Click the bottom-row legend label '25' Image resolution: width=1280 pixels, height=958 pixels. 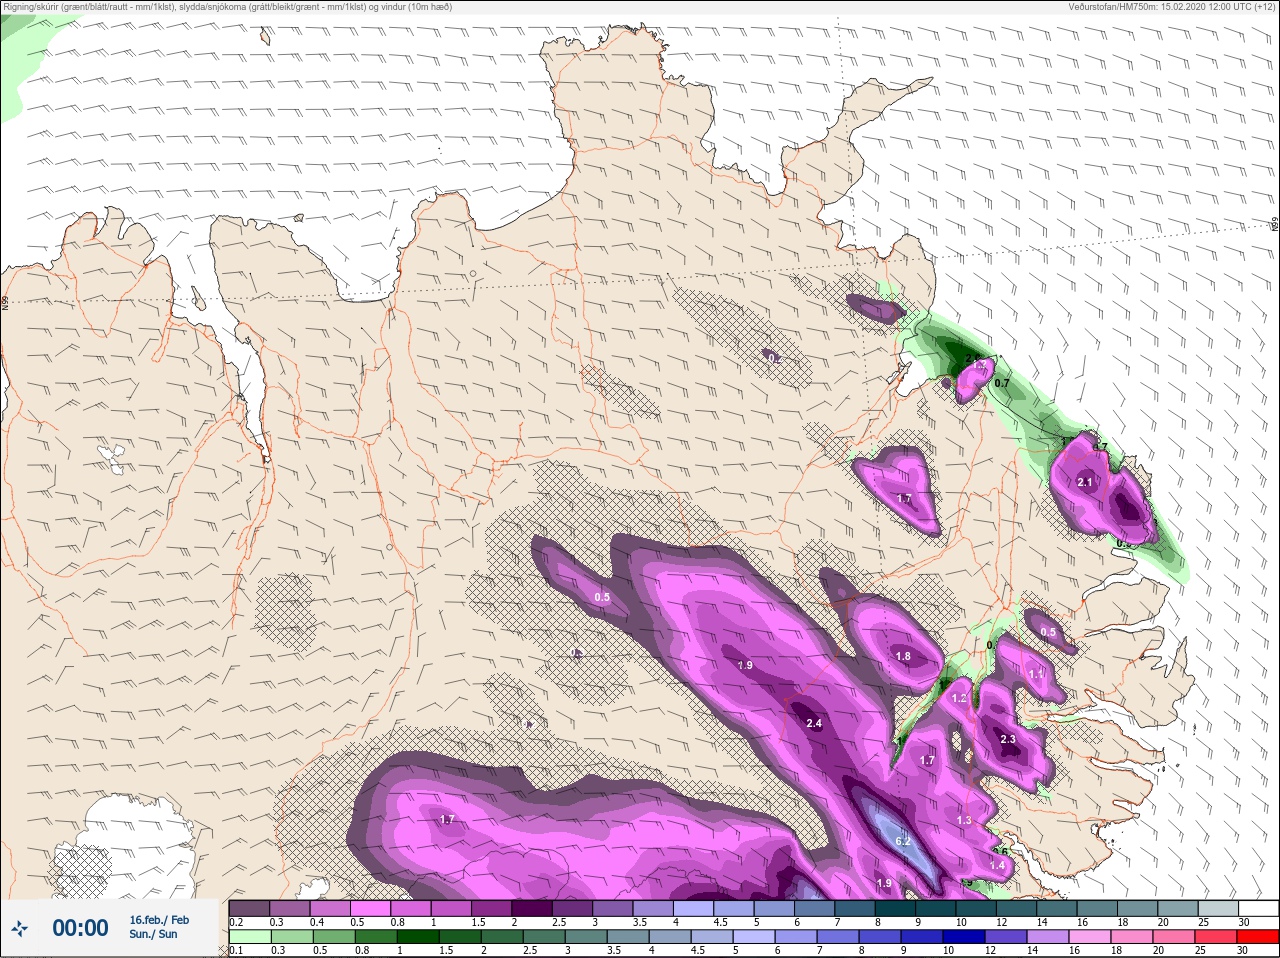(1202, 951)
